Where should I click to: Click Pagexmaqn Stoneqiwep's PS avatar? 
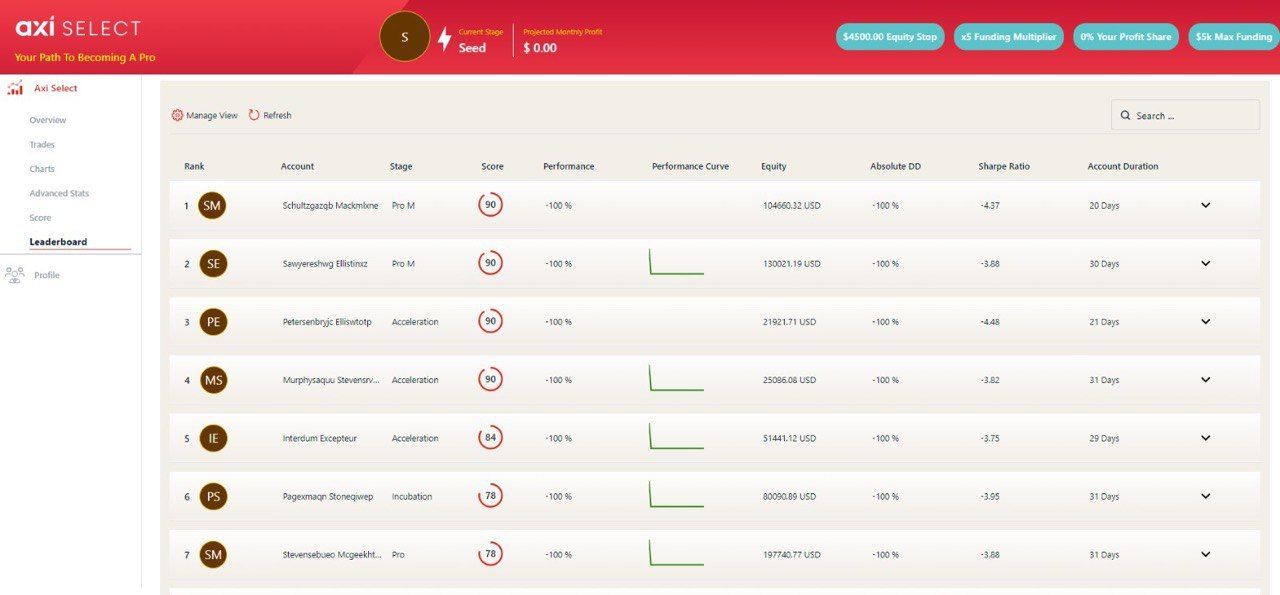[216, 495]
